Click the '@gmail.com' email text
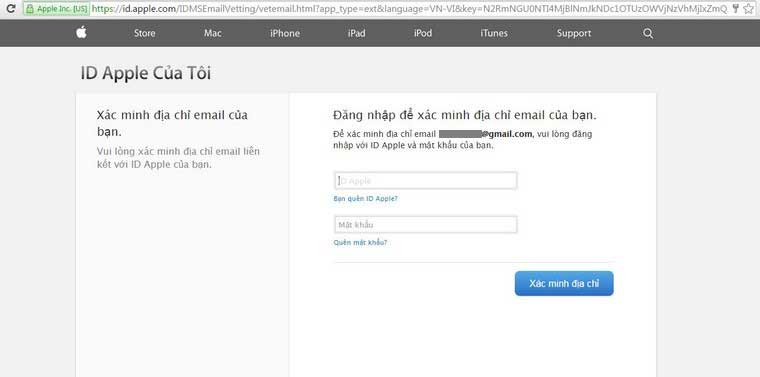 tap(507, 134)
